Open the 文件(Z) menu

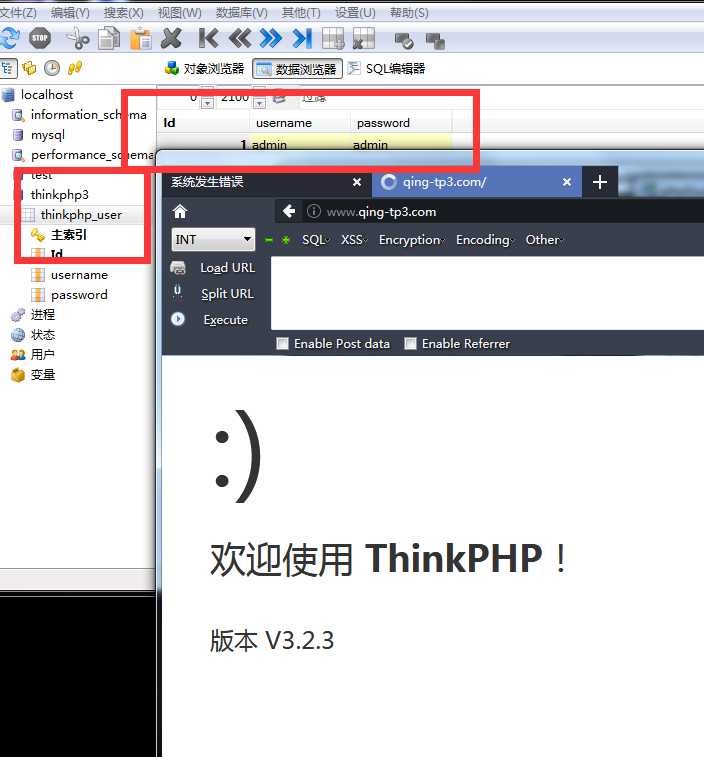[18, 13]
